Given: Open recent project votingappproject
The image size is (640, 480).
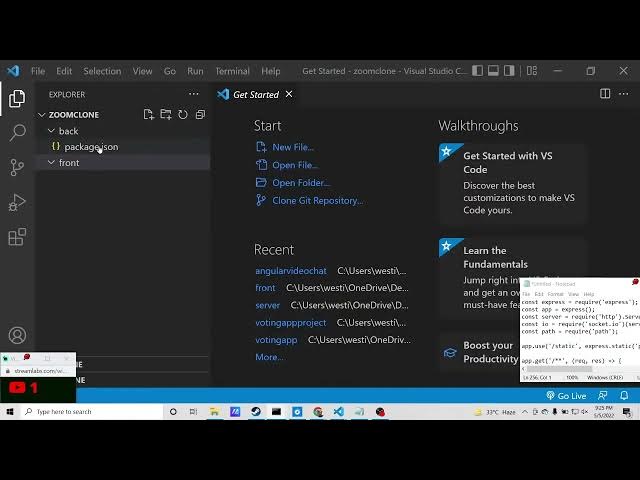Looking at the screenshot, I should click(x=291, y=322).
